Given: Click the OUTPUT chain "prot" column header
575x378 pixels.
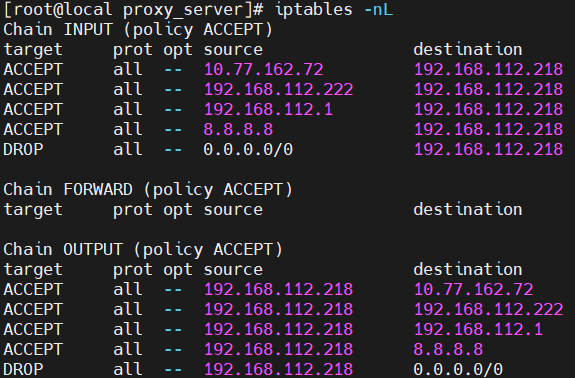Looking at the screenshot, I should 133,270.
